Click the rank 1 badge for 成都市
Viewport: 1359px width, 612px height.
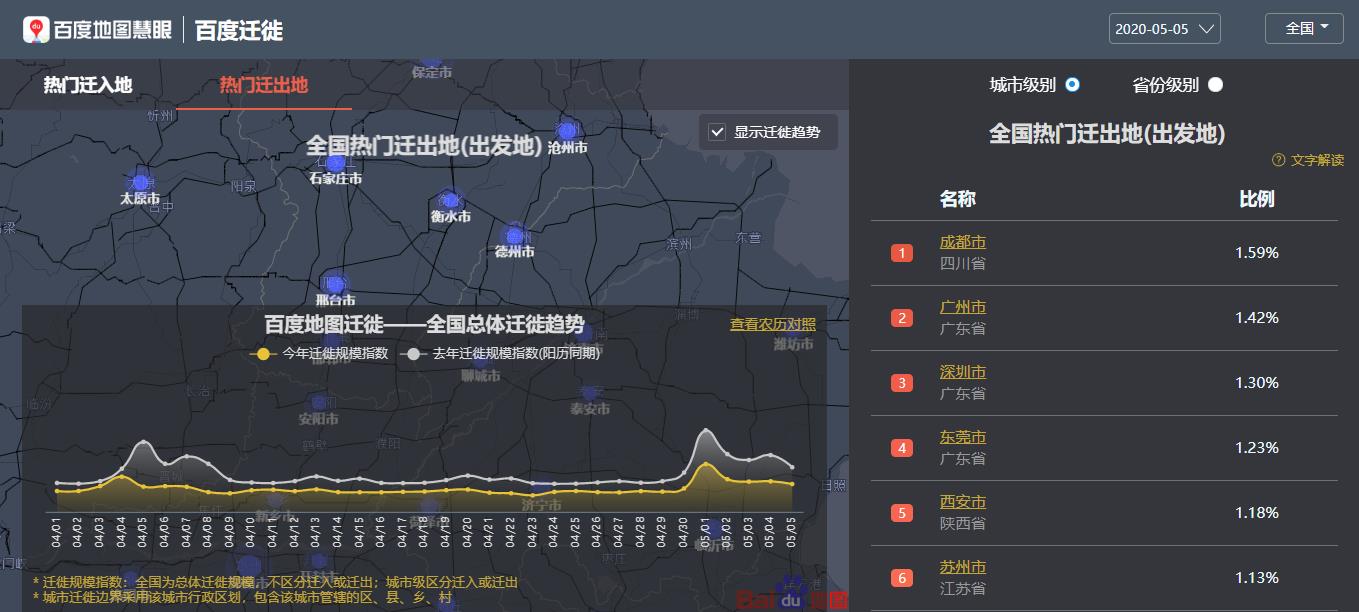click(x=902, y=253)
